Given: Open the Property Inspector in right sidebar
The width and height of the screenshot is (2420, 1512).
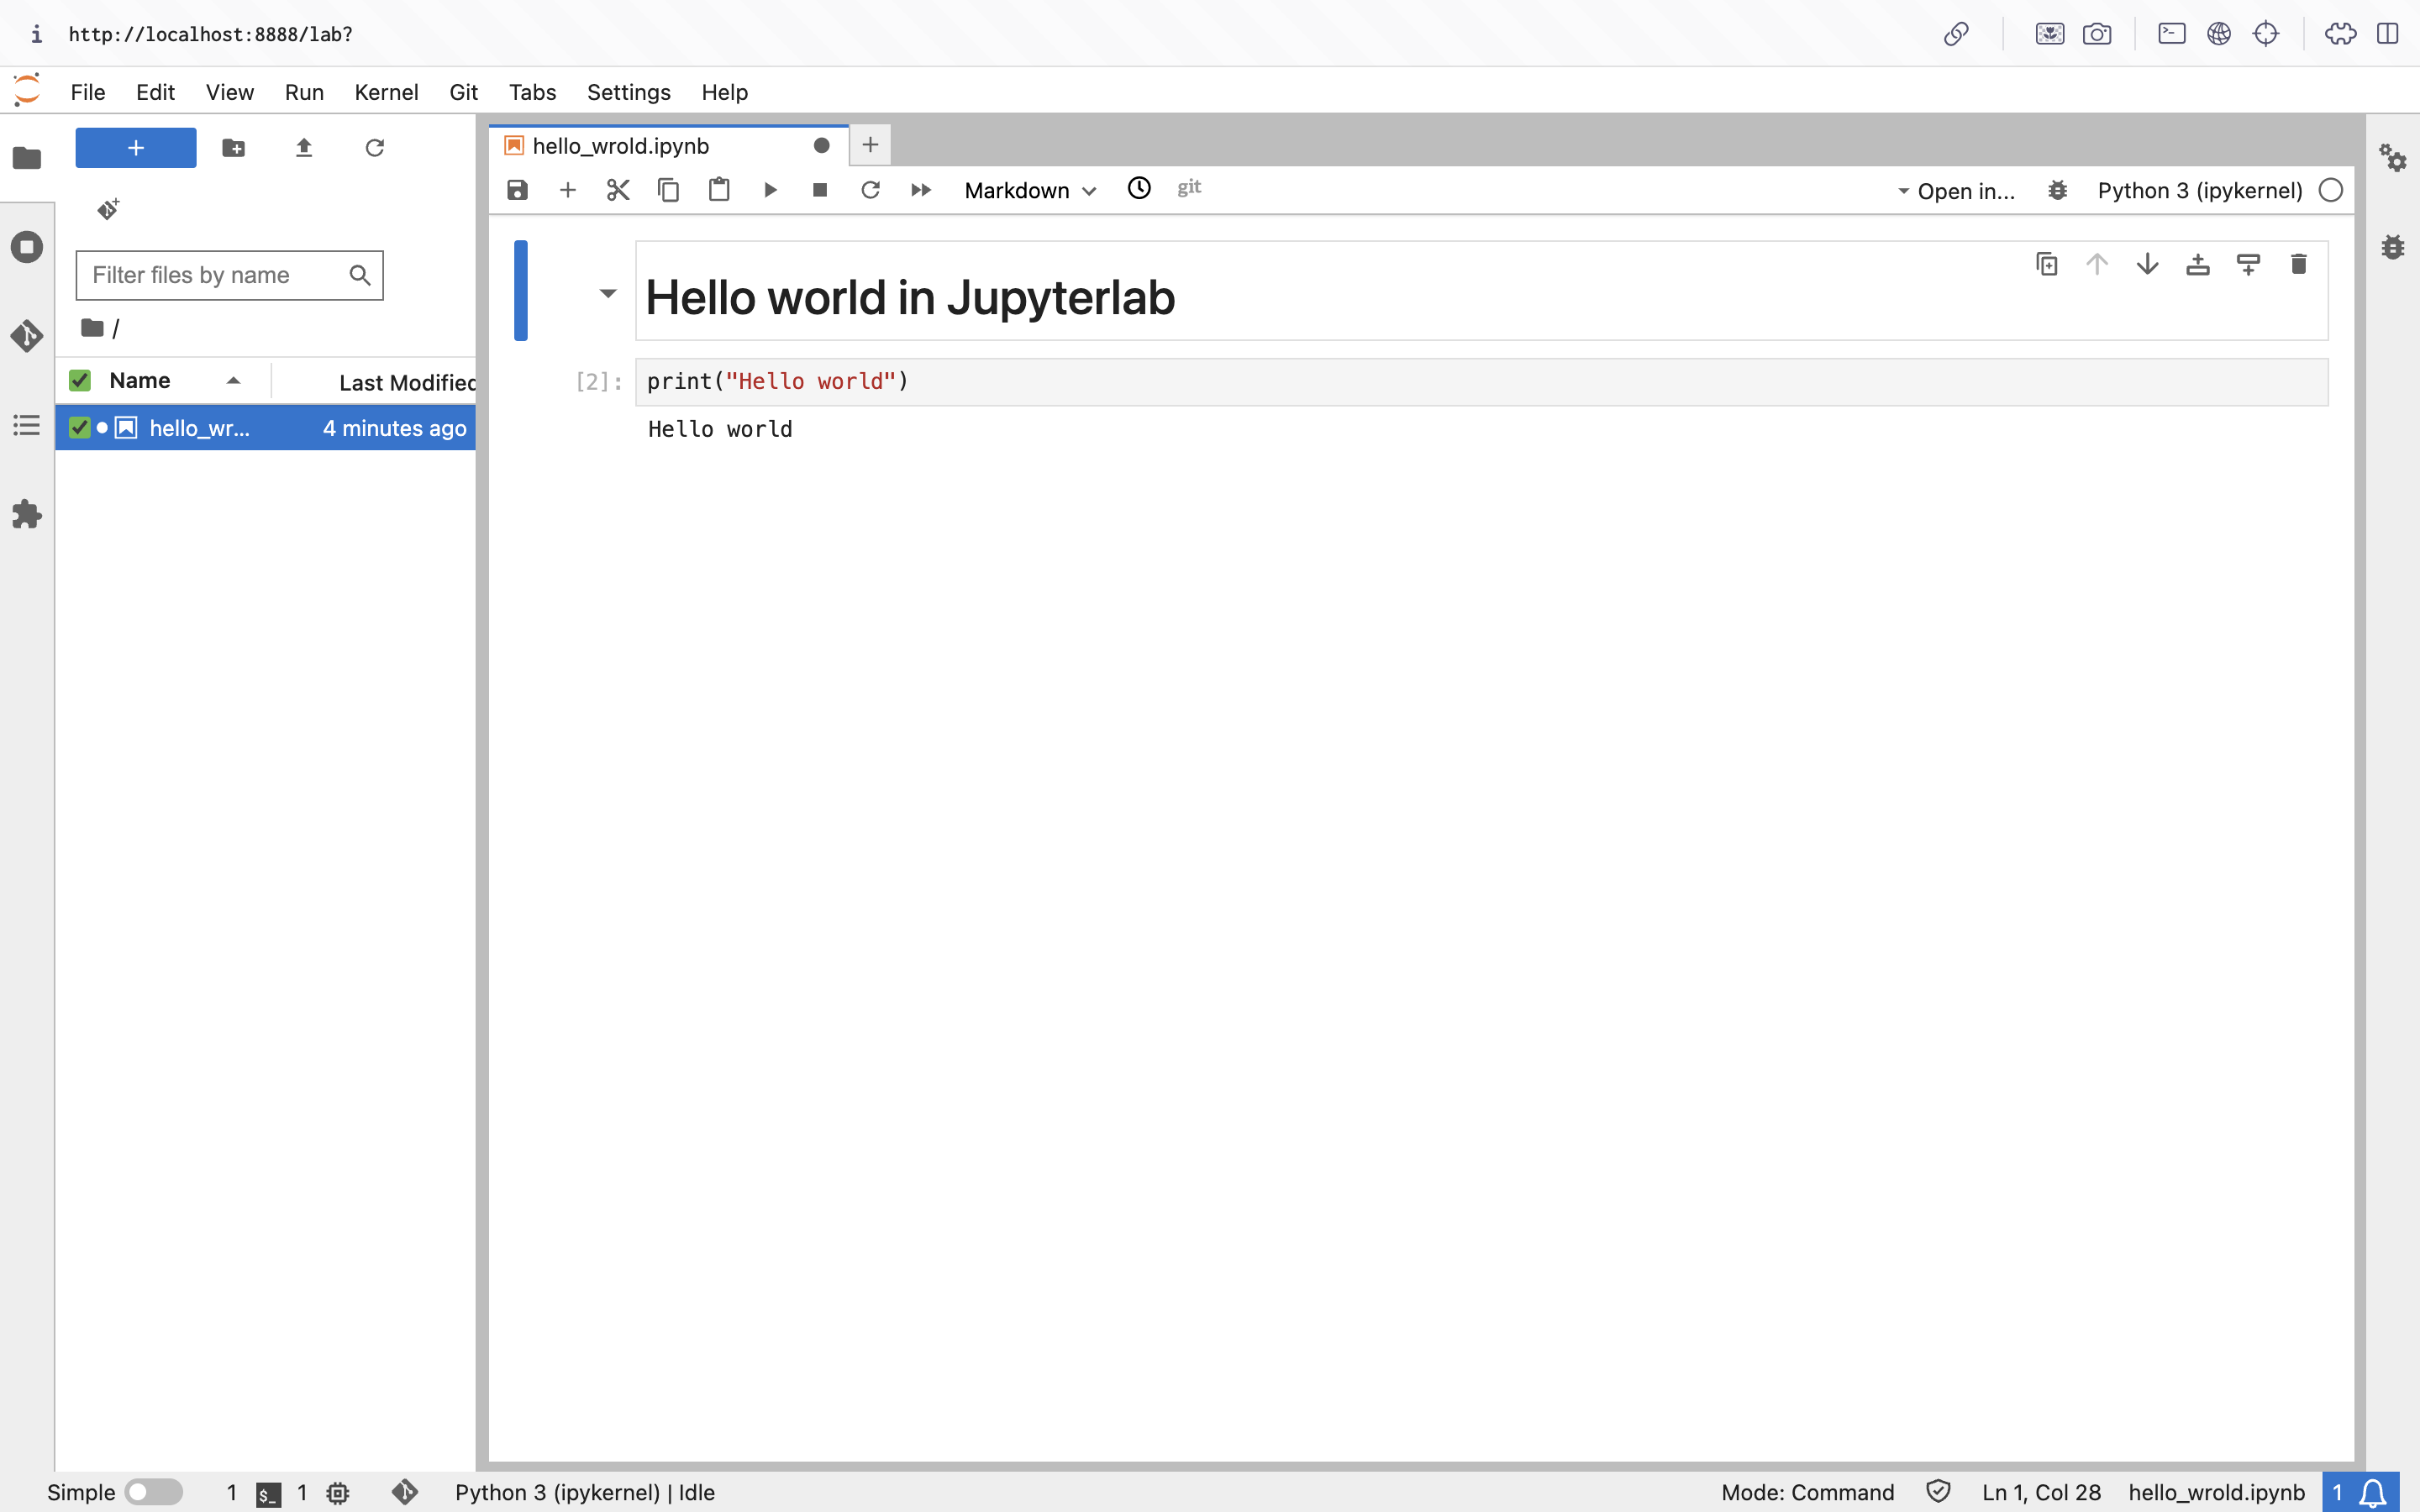Looking at the screenshot, I should point(2393,158).
